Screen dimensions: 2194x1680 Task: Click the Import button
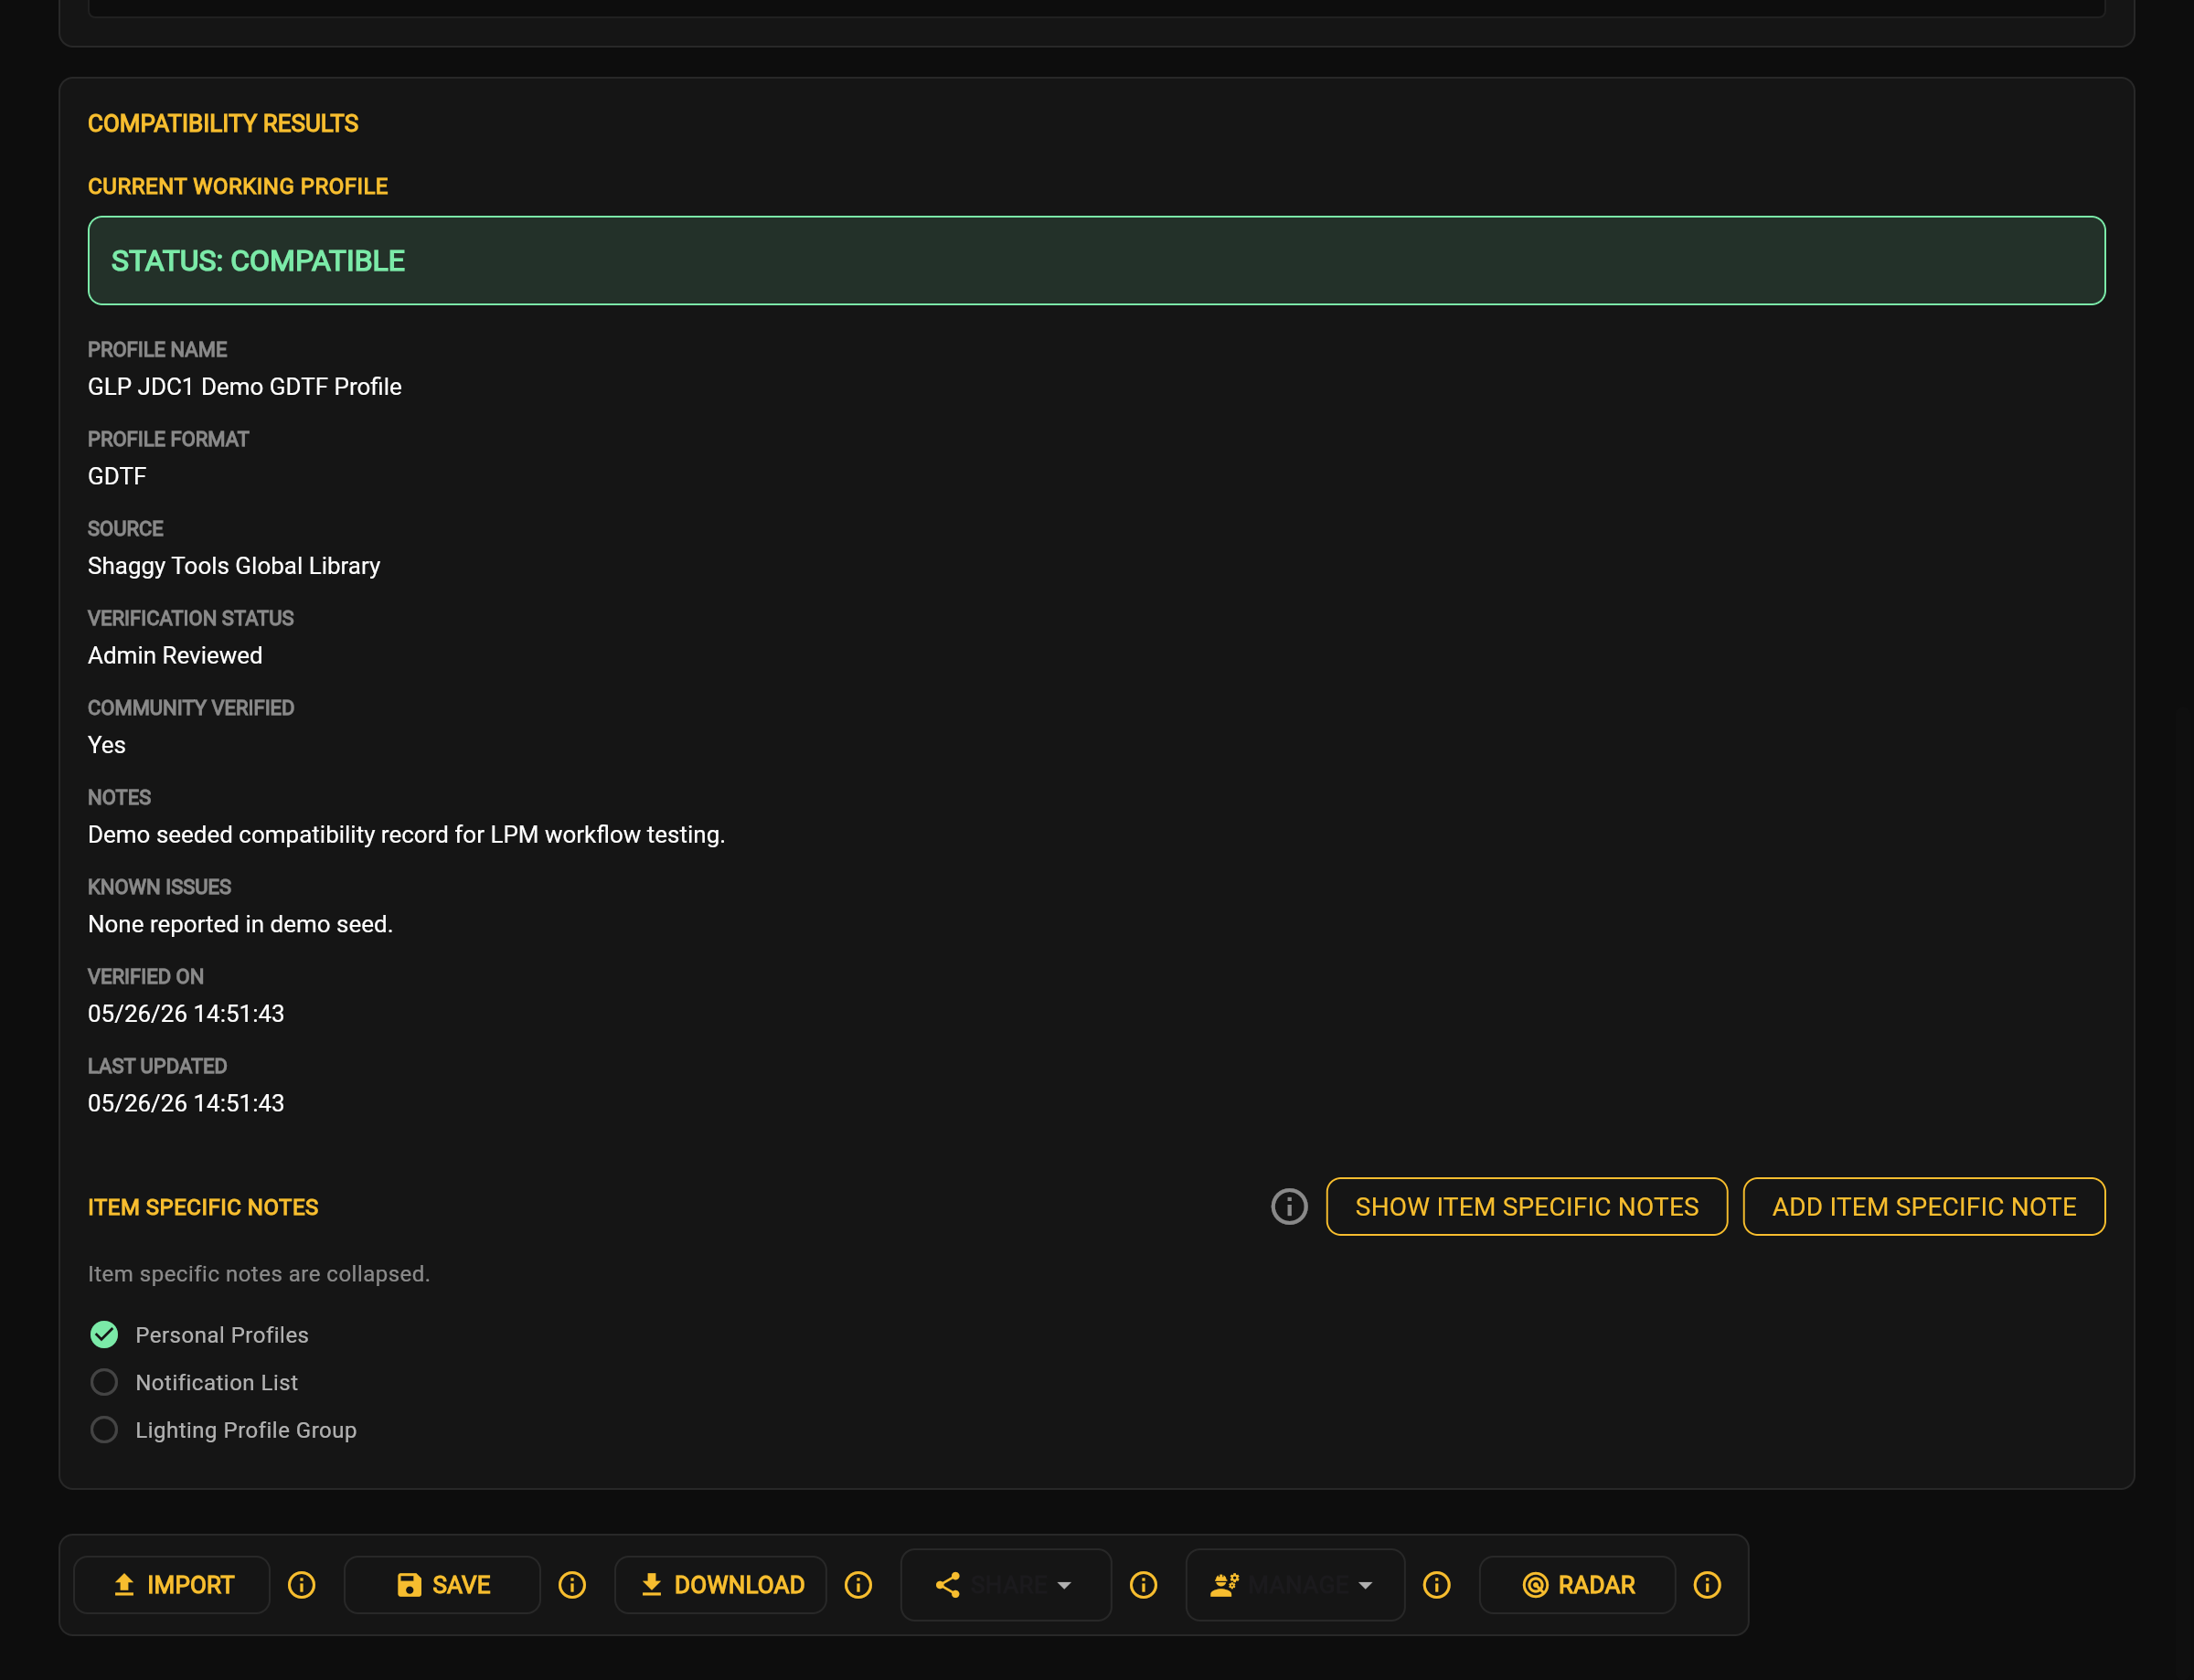coord(172,1585)
